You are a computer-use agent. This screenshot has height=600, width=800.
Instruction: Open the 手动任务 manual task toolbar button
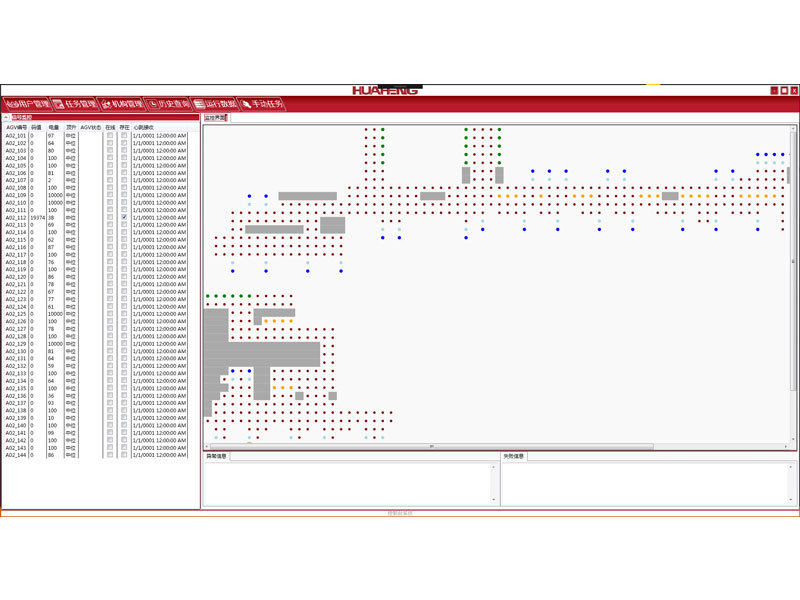pos(262,104)
